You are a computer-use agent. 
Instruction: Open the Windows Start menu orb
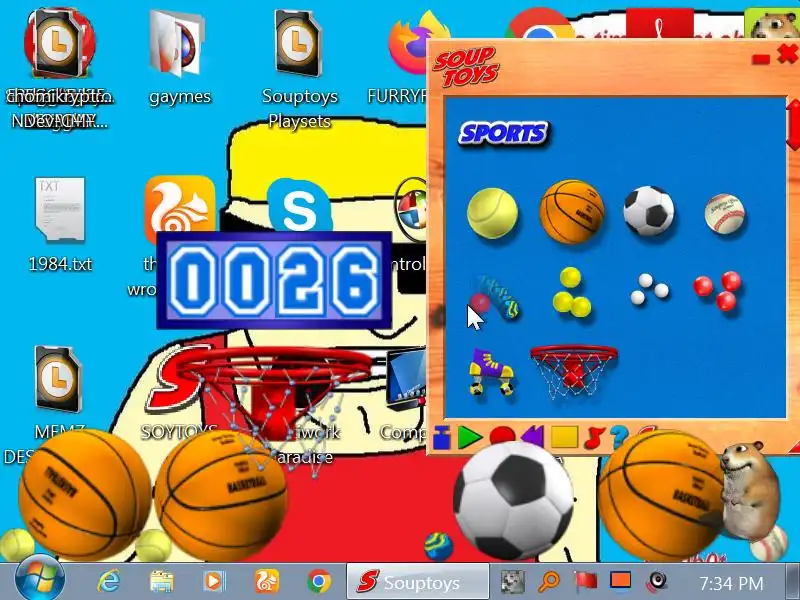coord(40,580)
